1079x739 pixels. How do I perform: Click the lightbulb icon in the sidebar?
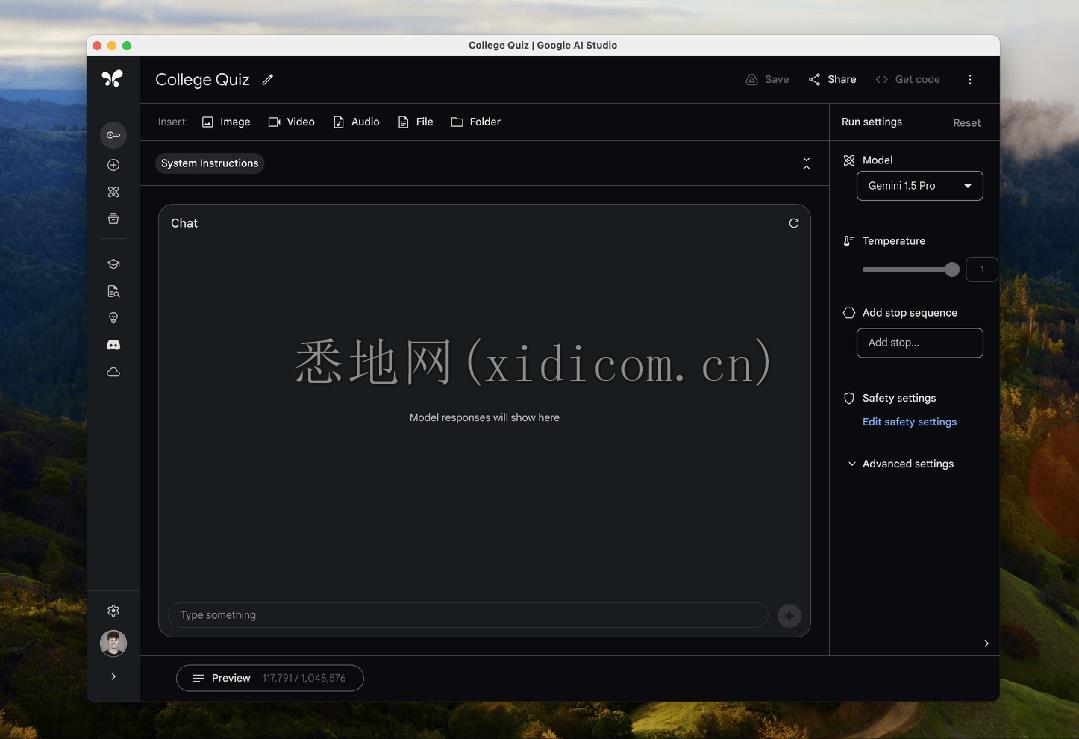tap(113, 317)
